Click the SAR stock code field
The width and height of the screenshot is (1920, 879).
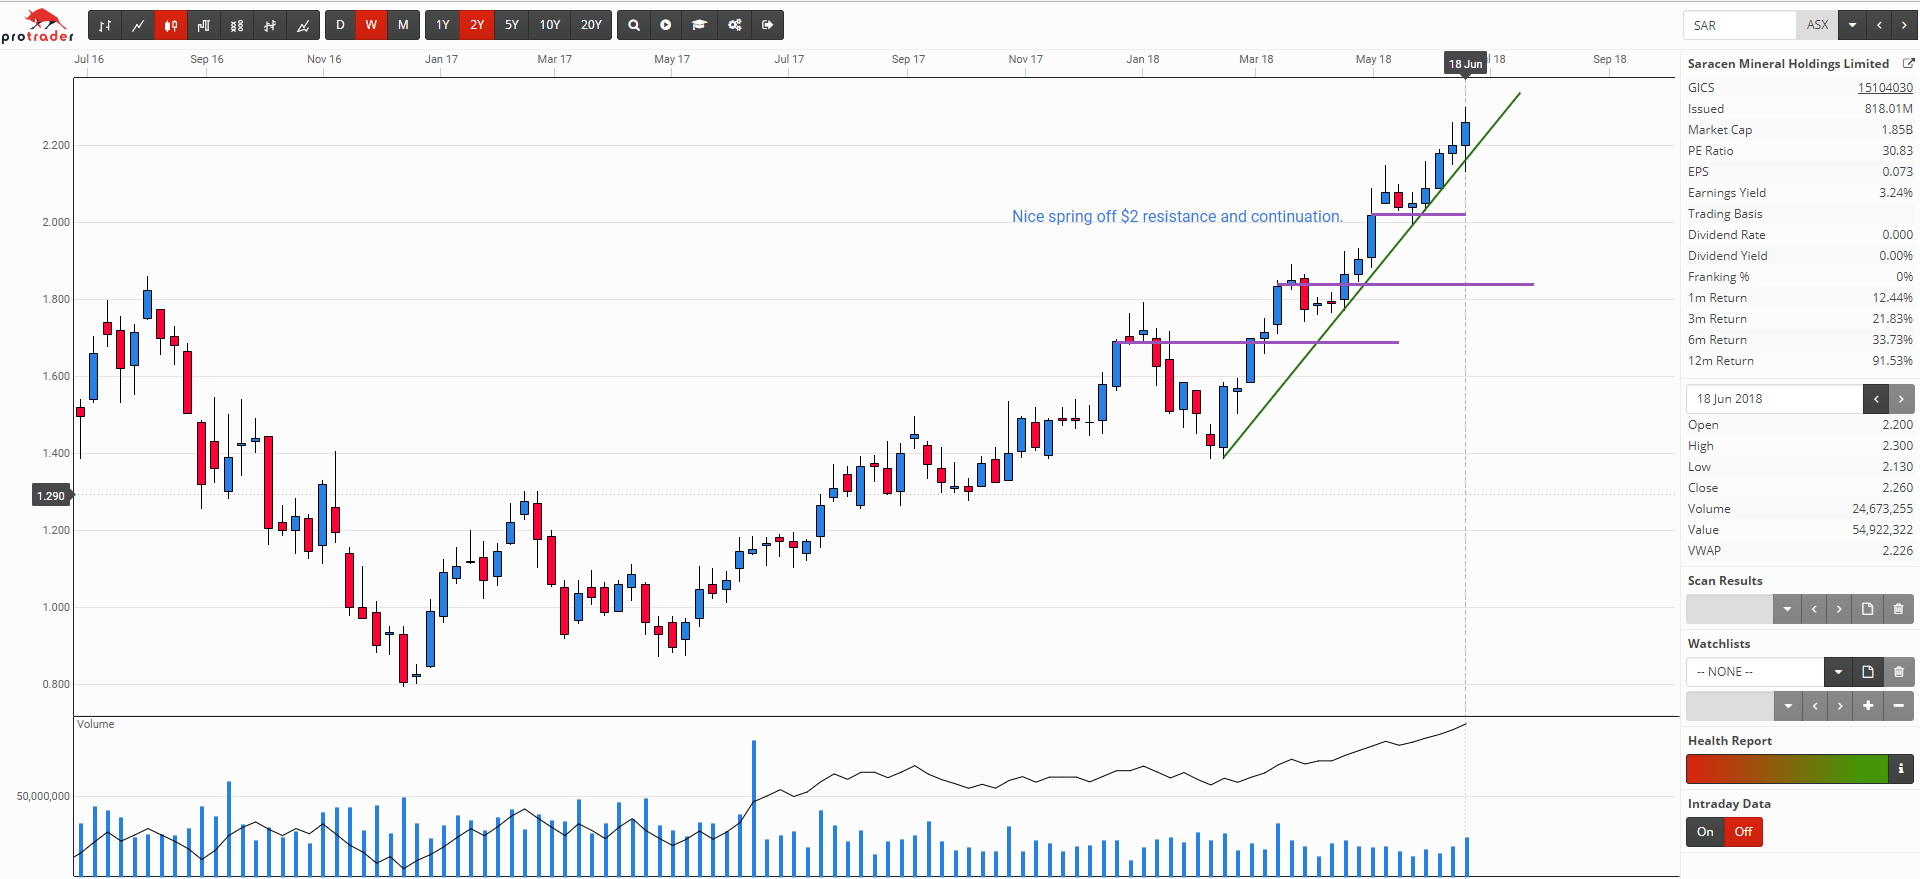(x=1740, y=25)
